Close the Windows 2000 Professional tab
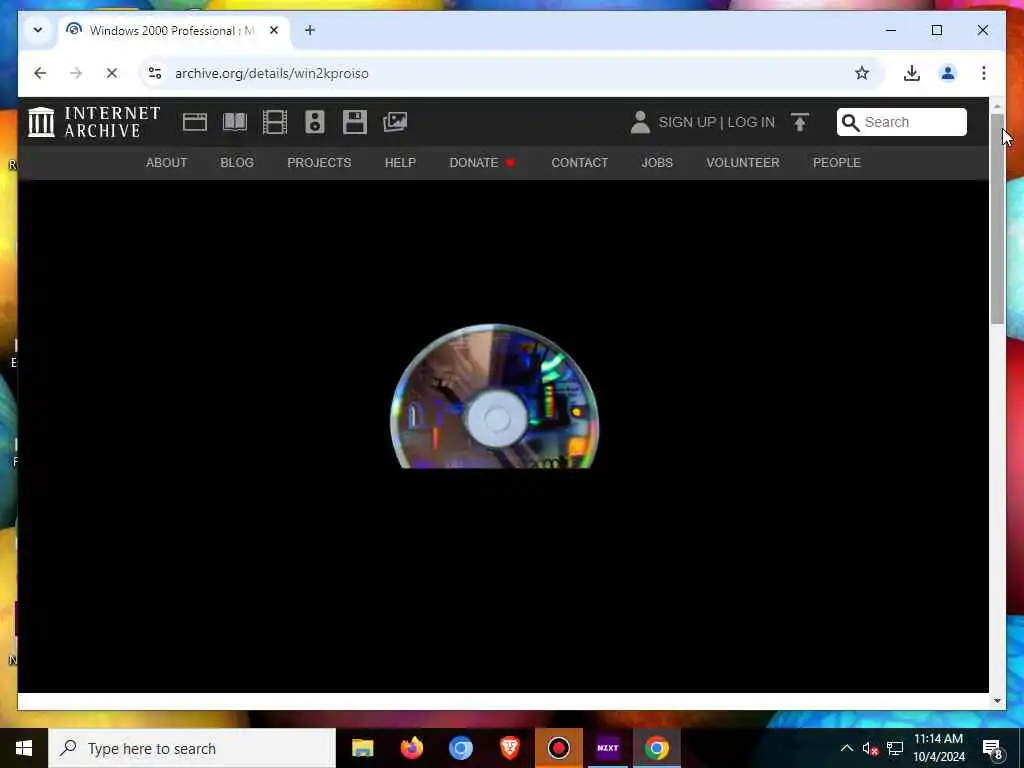Image resolution: width=1024 pixels, height=768 pixels. pos(274,30)
